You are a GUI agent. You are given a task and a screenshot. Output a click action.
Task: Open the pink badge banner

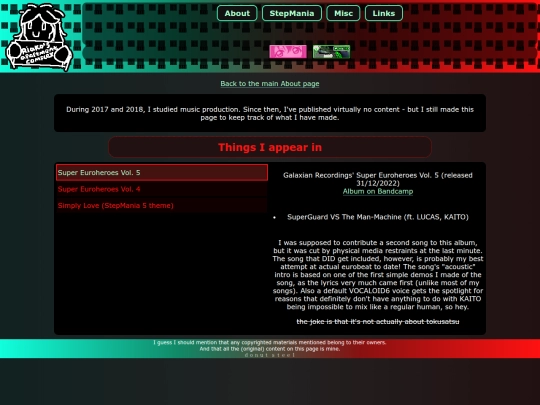coord(288,52)
